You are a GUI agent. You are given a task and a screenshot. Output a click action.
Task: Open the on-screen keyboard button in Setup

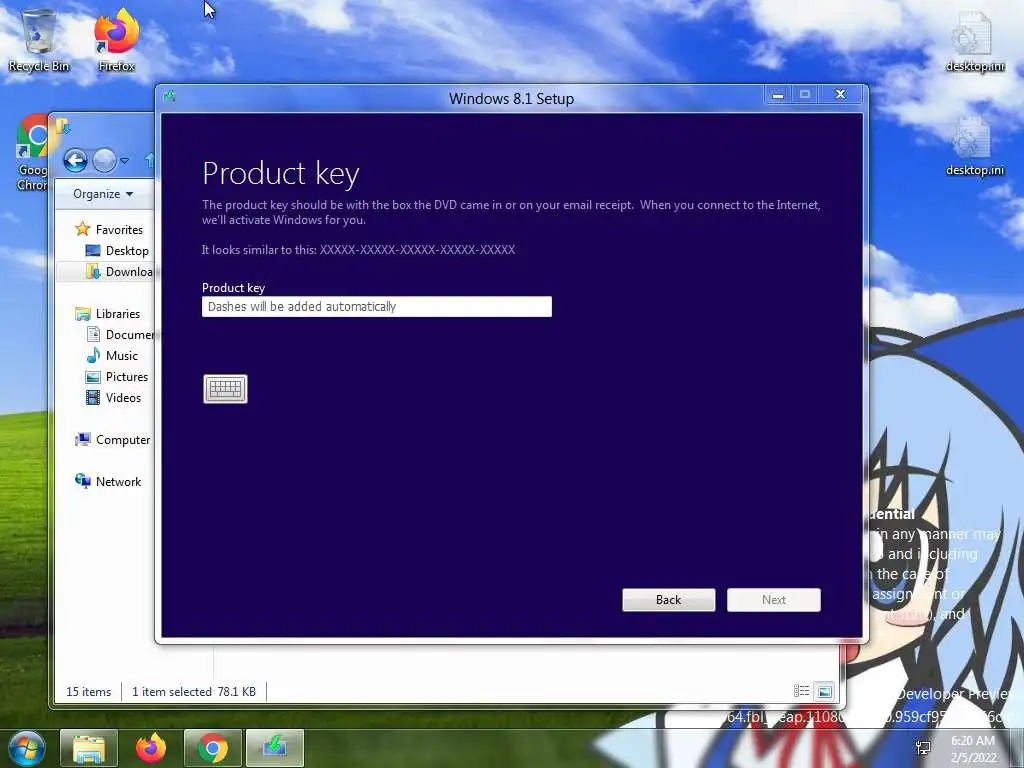pyautogui.click(x=225, y=389)
